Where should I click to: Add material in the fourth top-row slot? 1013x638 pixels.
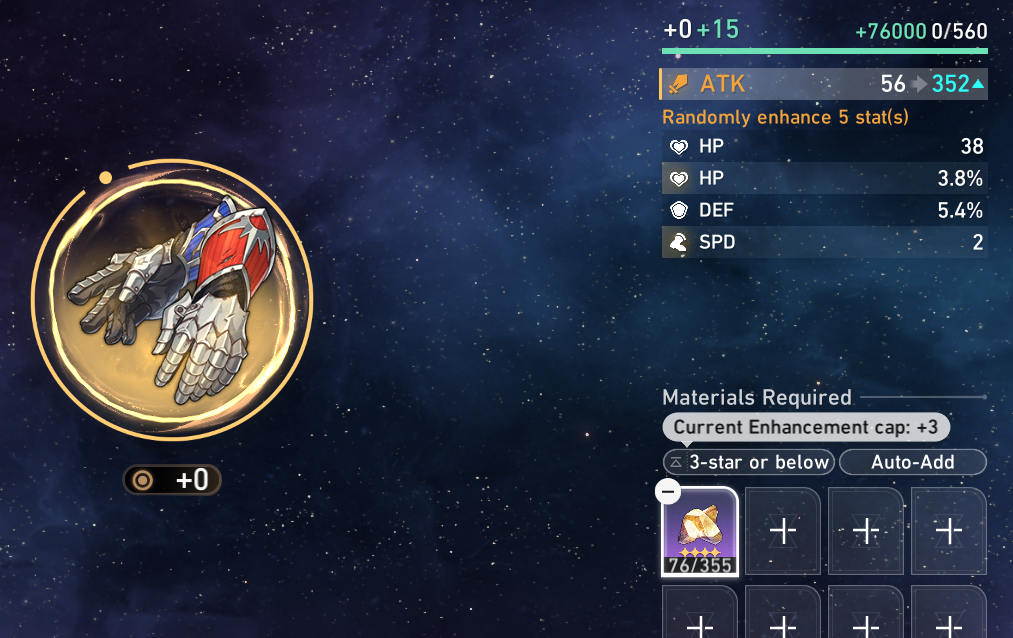click(949, 531)
